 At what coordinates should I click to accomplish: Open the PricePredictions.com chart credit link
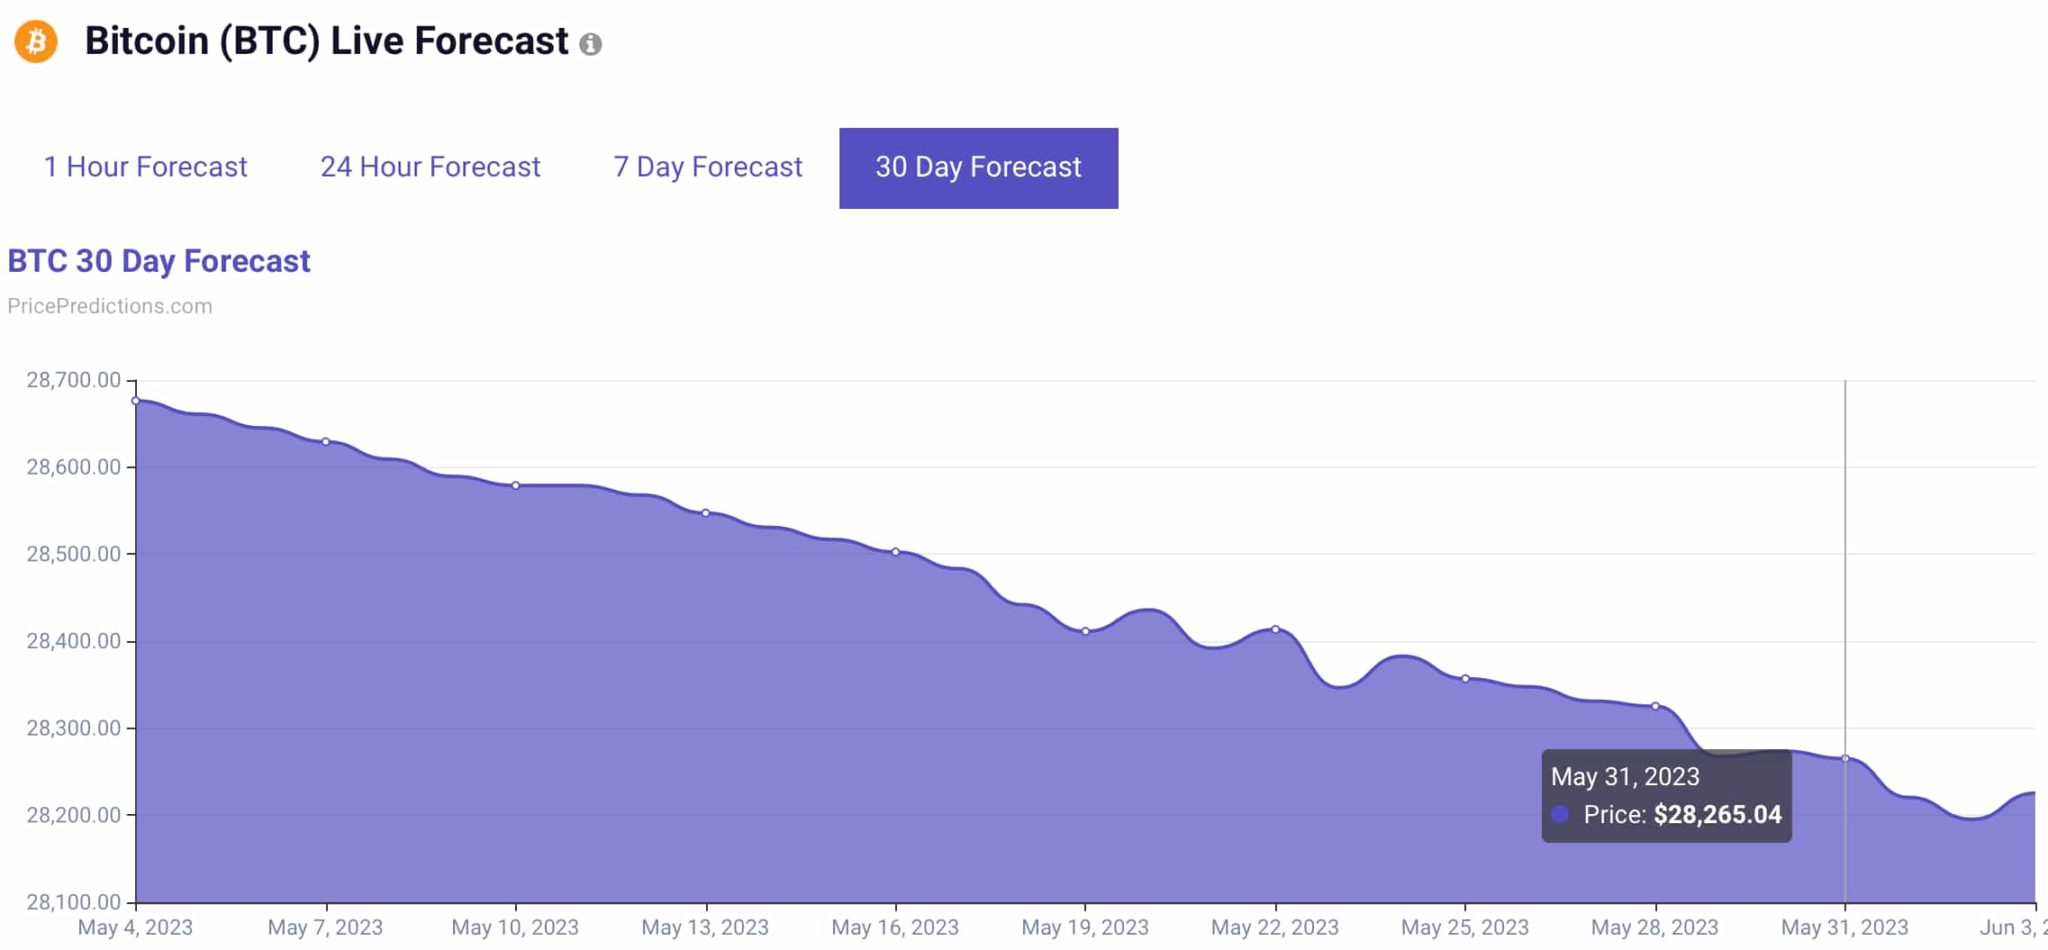point(110,306)
